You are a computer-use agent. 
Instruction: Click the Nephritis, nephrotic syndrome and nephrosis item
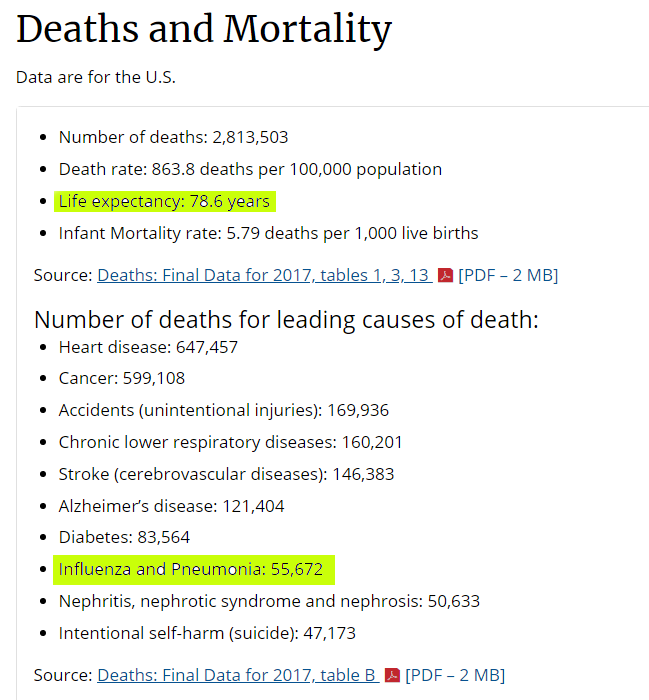pos(269,601)
